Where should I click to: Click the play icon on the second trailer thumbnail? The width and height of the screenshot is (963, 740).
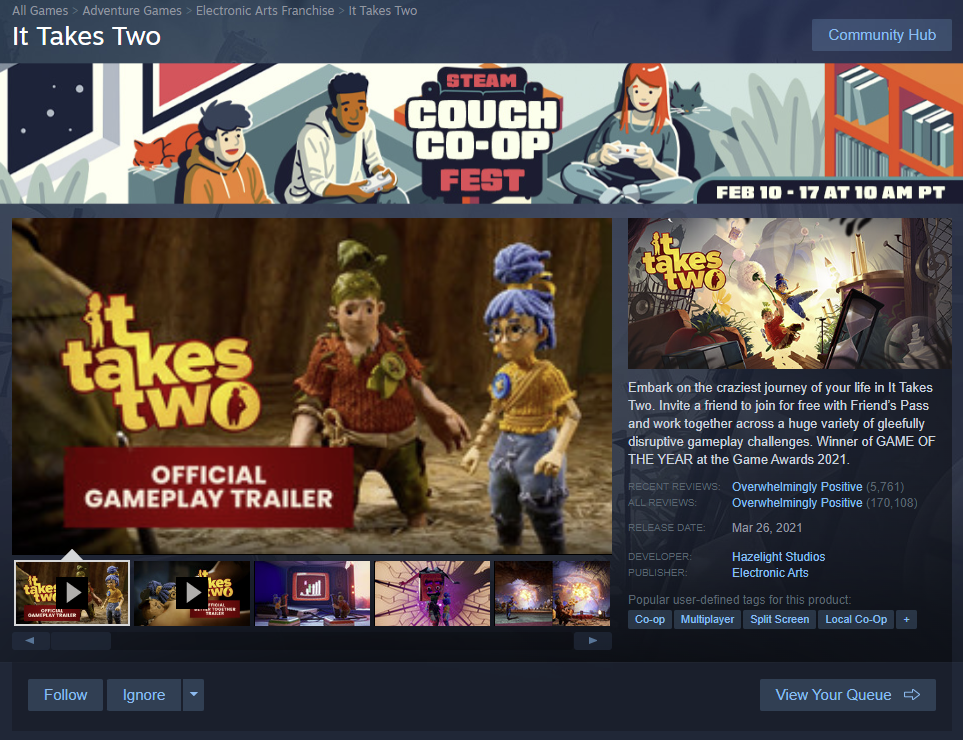coord(191,592)
